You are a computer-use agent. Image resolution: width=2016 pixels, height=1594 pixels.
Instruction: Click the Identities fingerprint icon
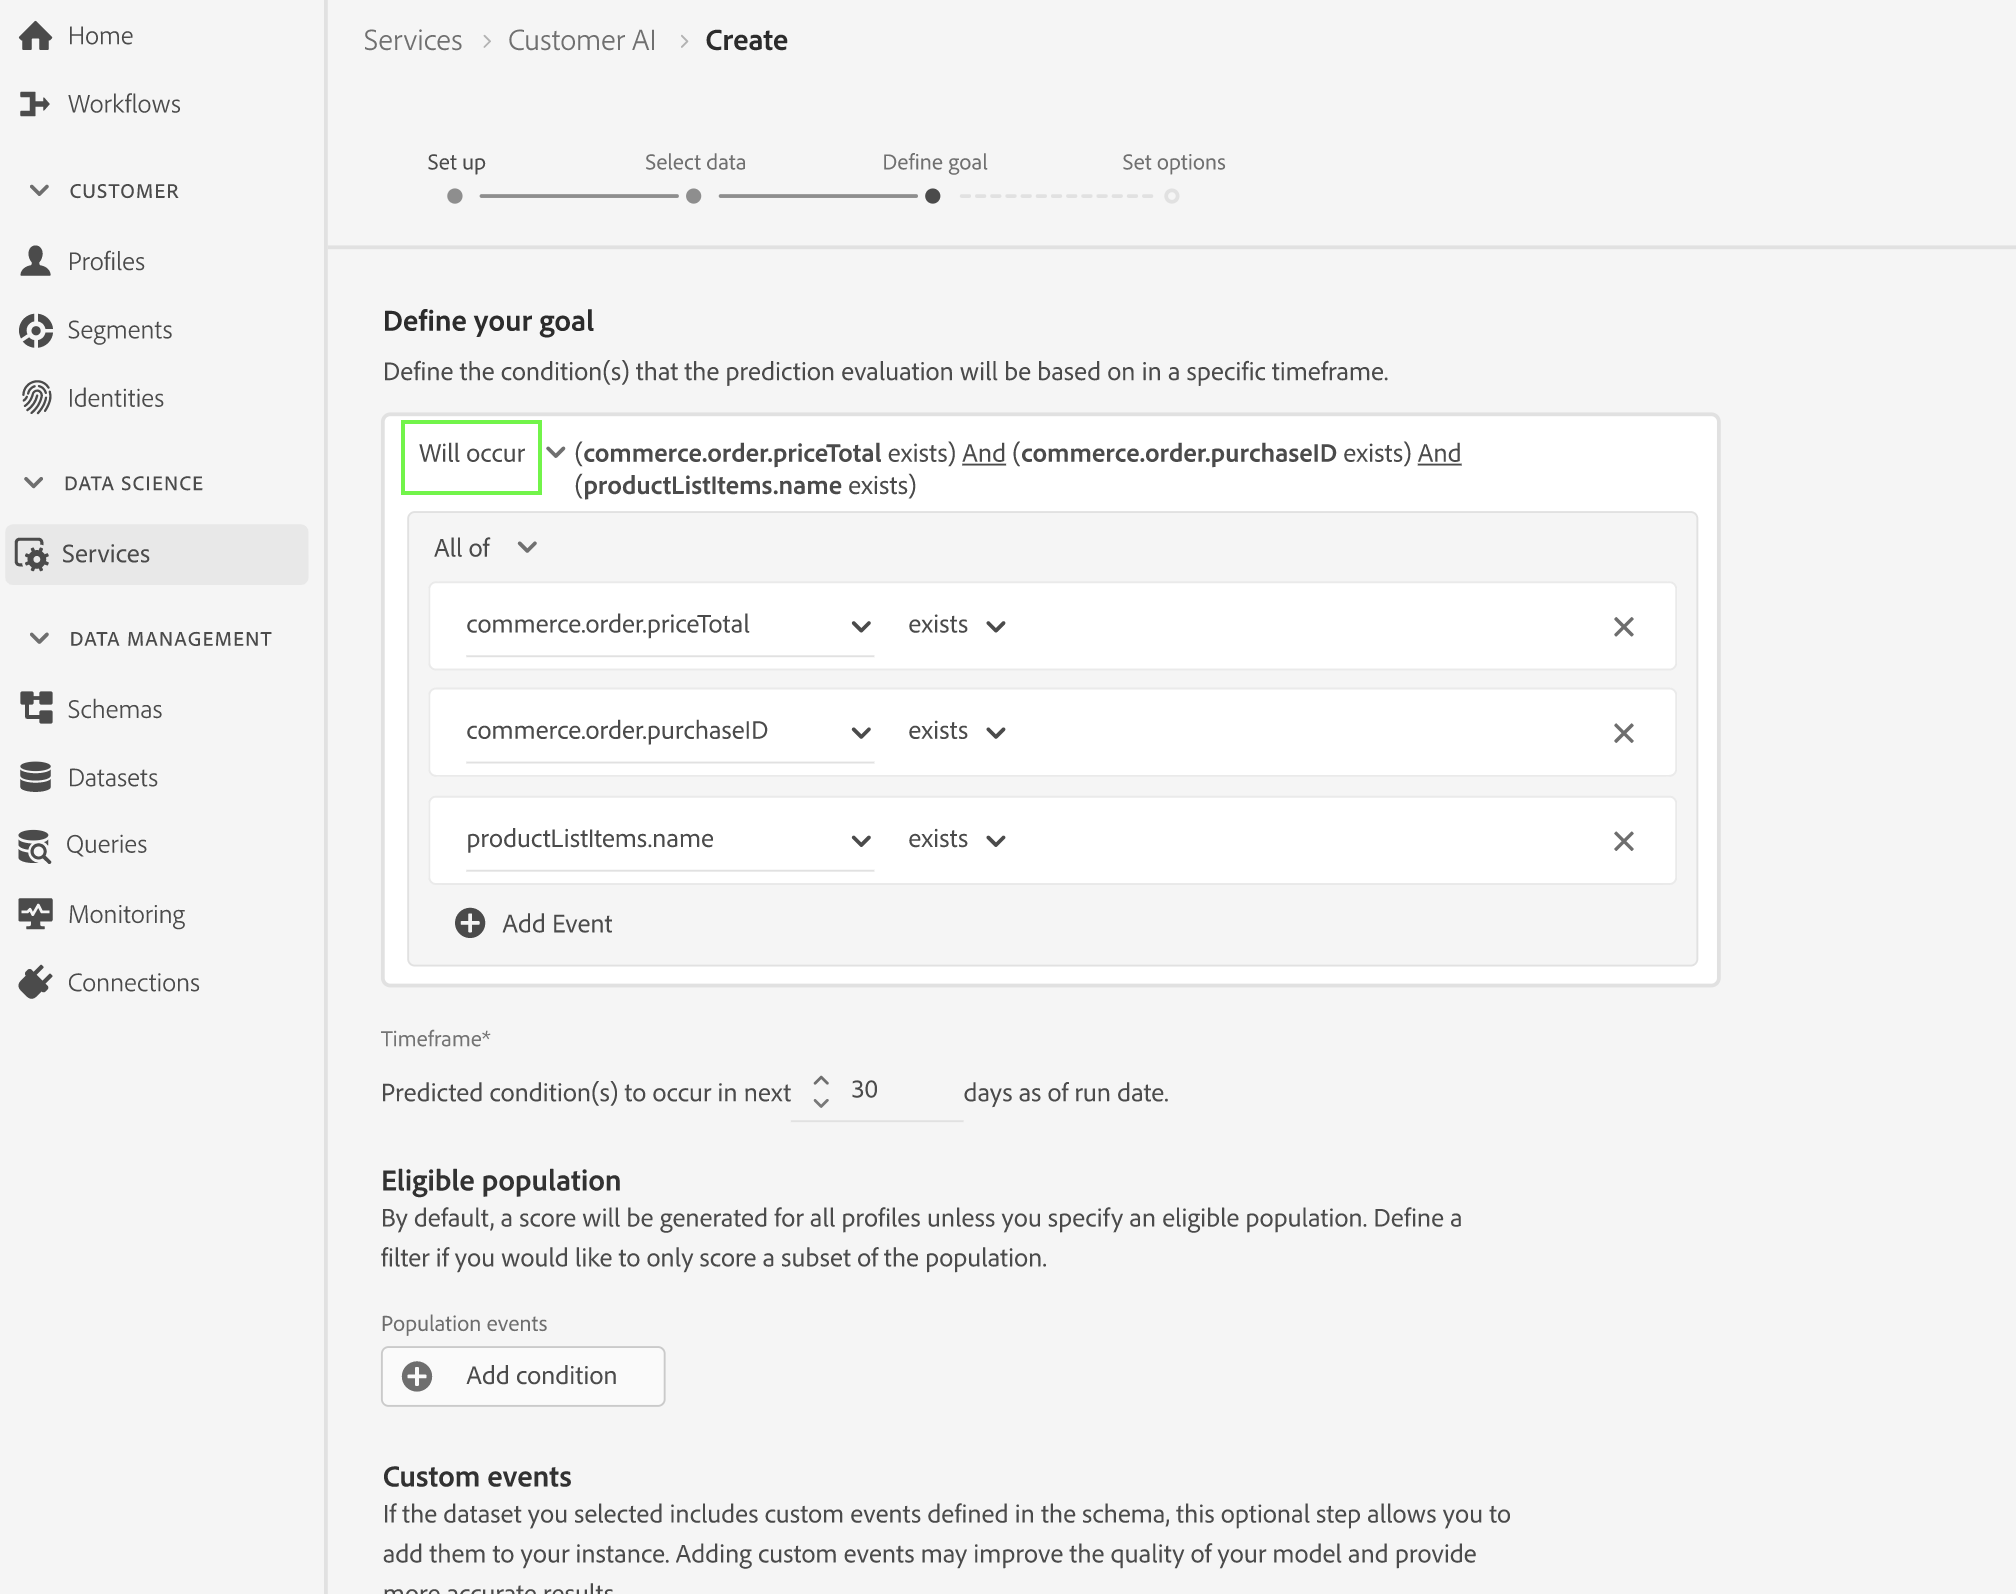(x=36, y=398)
